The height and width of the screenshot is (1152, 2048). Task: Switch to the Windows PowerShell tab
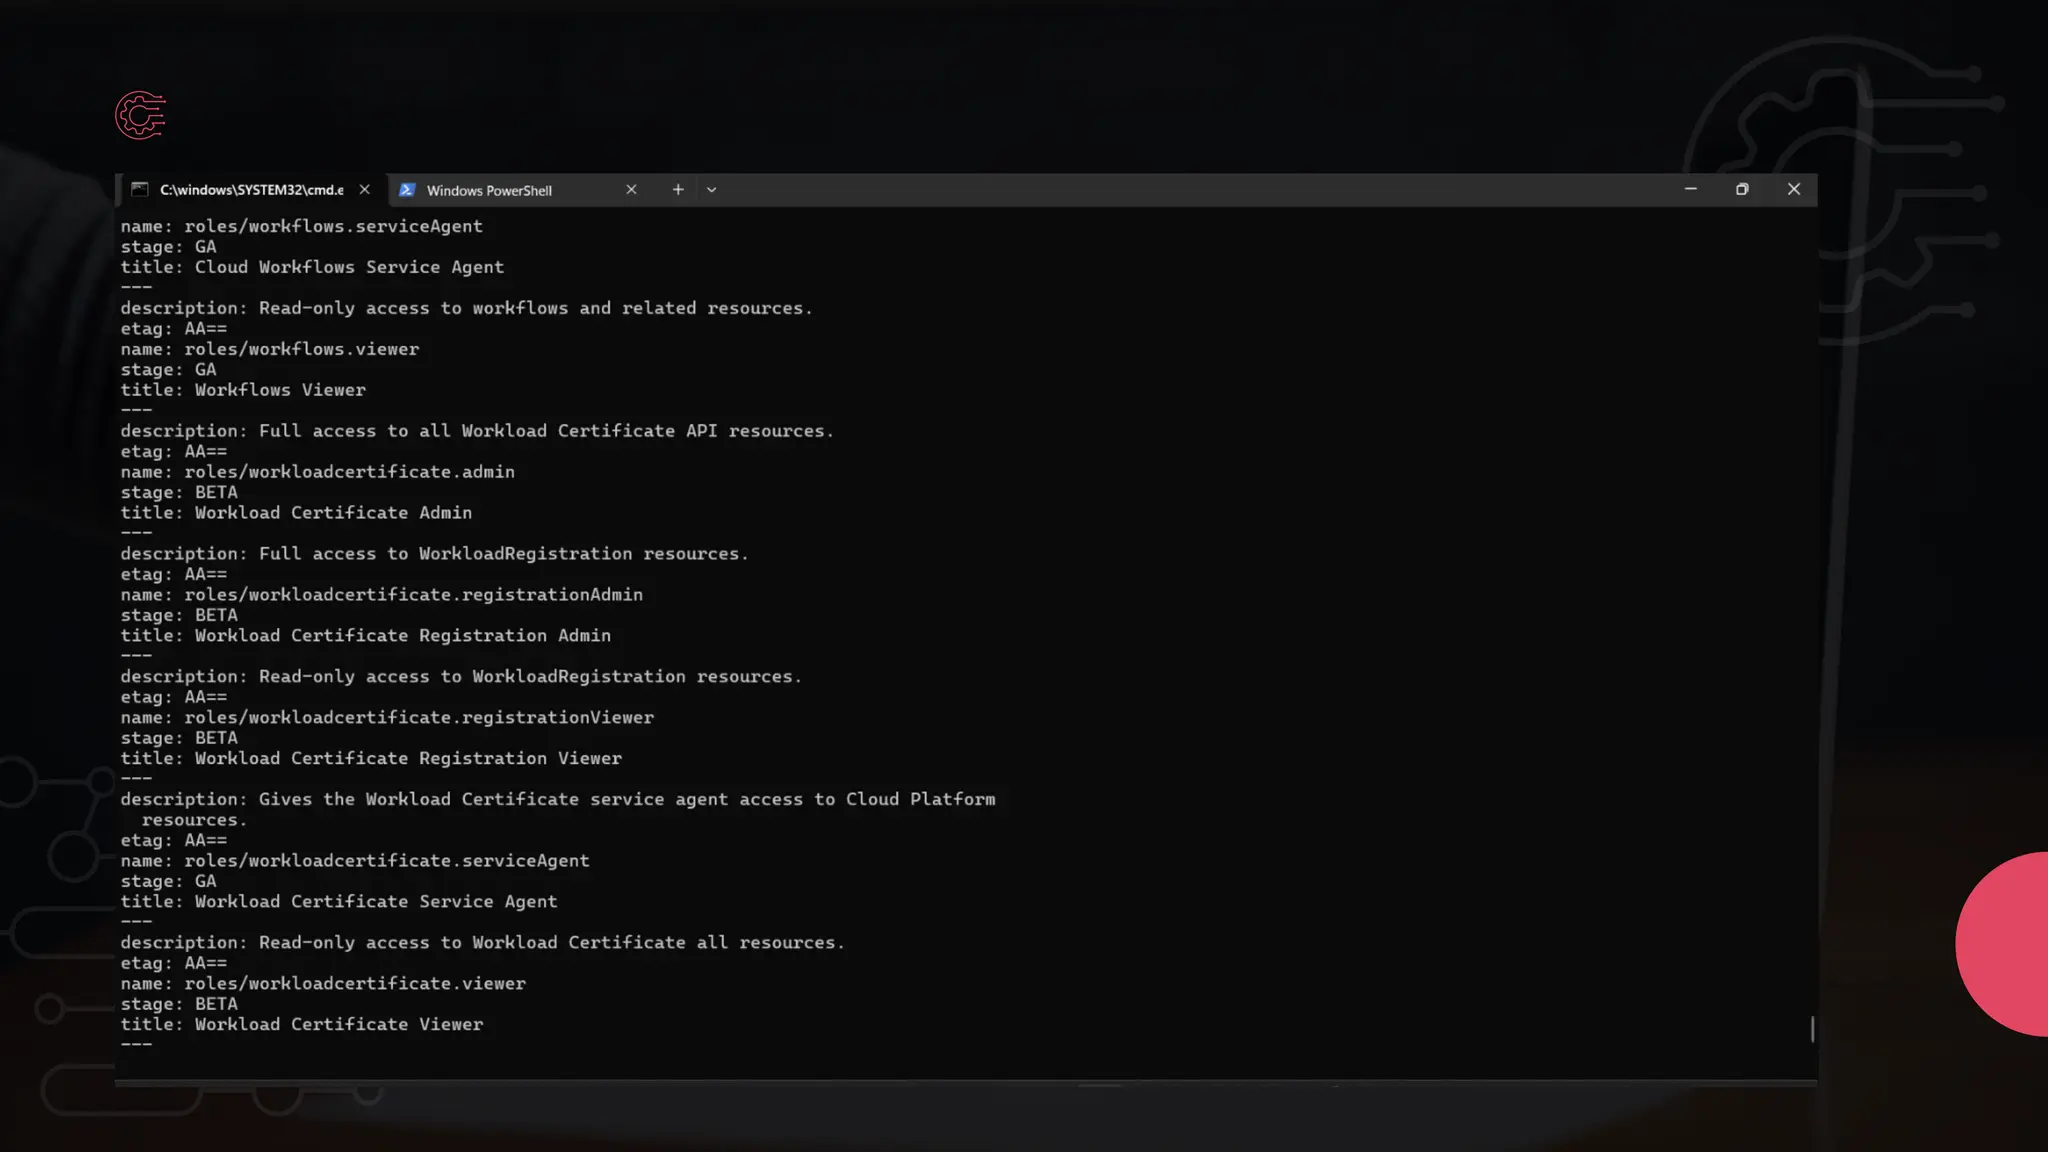pos(489,190)
